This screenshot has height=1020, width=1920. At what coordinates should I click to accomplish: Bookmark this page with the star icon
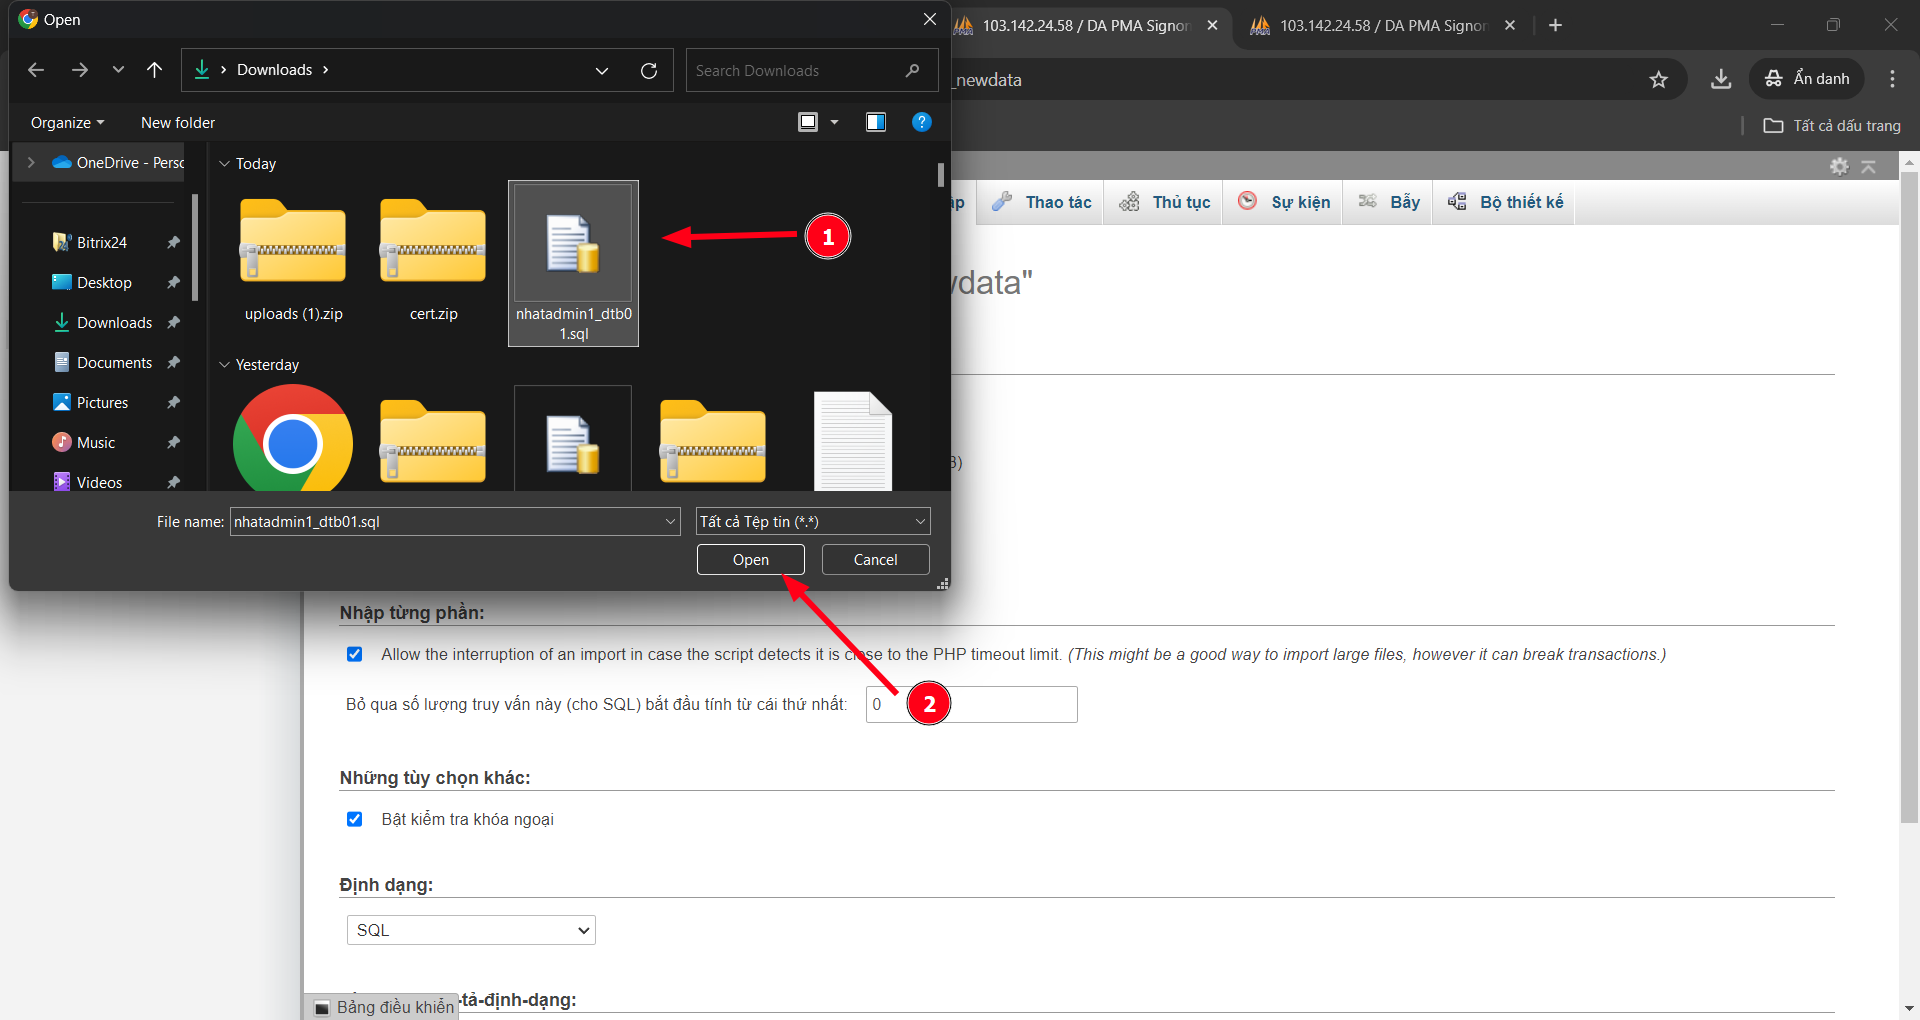point(1659,79)
